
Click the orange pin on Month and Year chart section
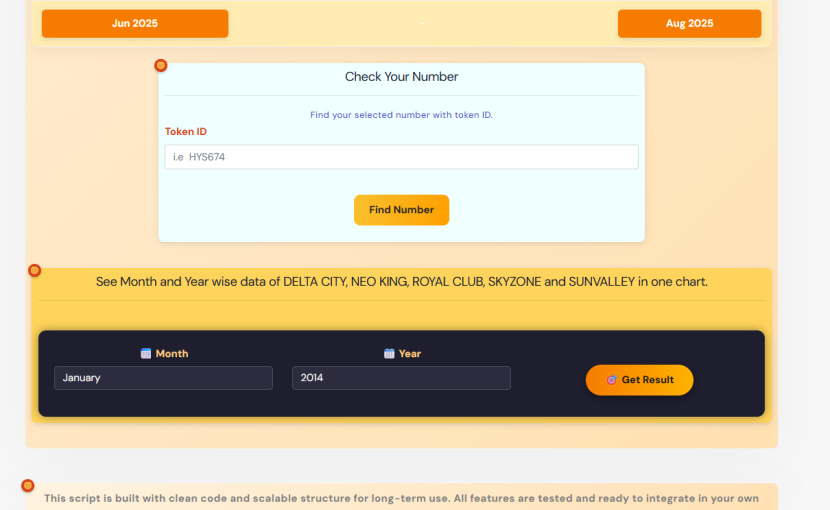[34, 271]
